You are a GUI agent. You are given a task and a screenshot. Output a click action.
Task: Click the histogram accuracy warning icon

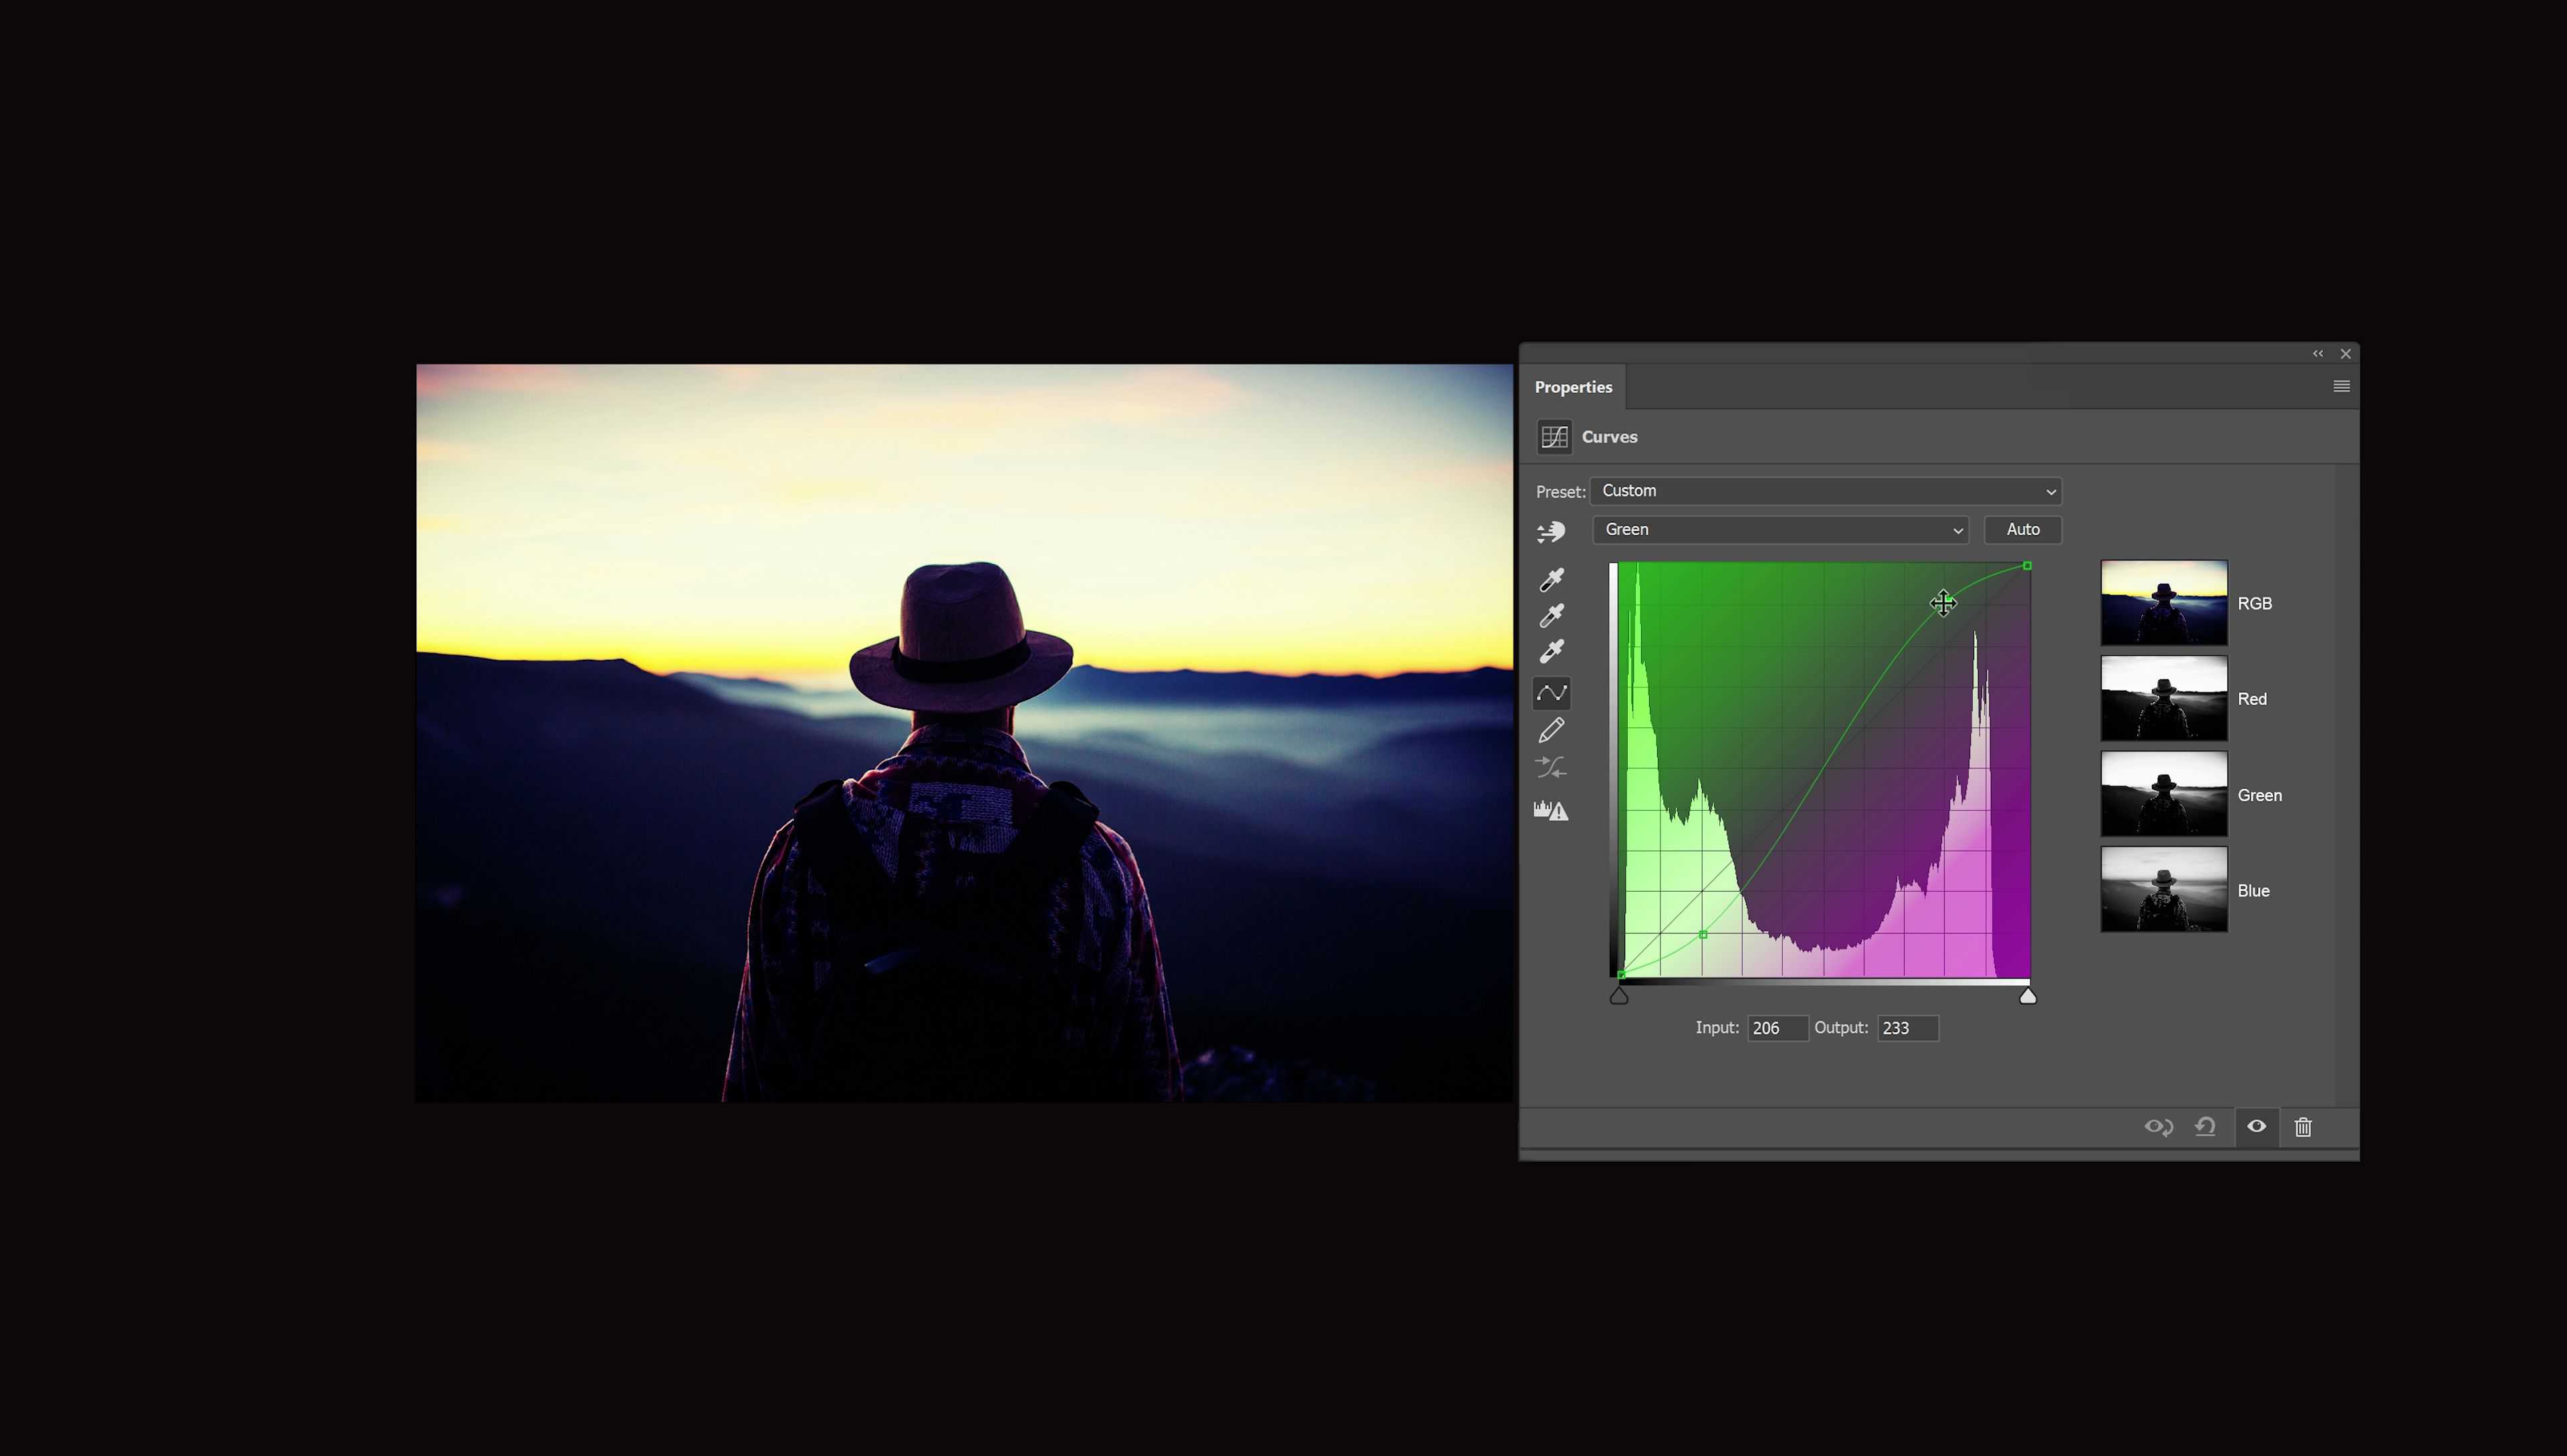tap(1551, 810)
